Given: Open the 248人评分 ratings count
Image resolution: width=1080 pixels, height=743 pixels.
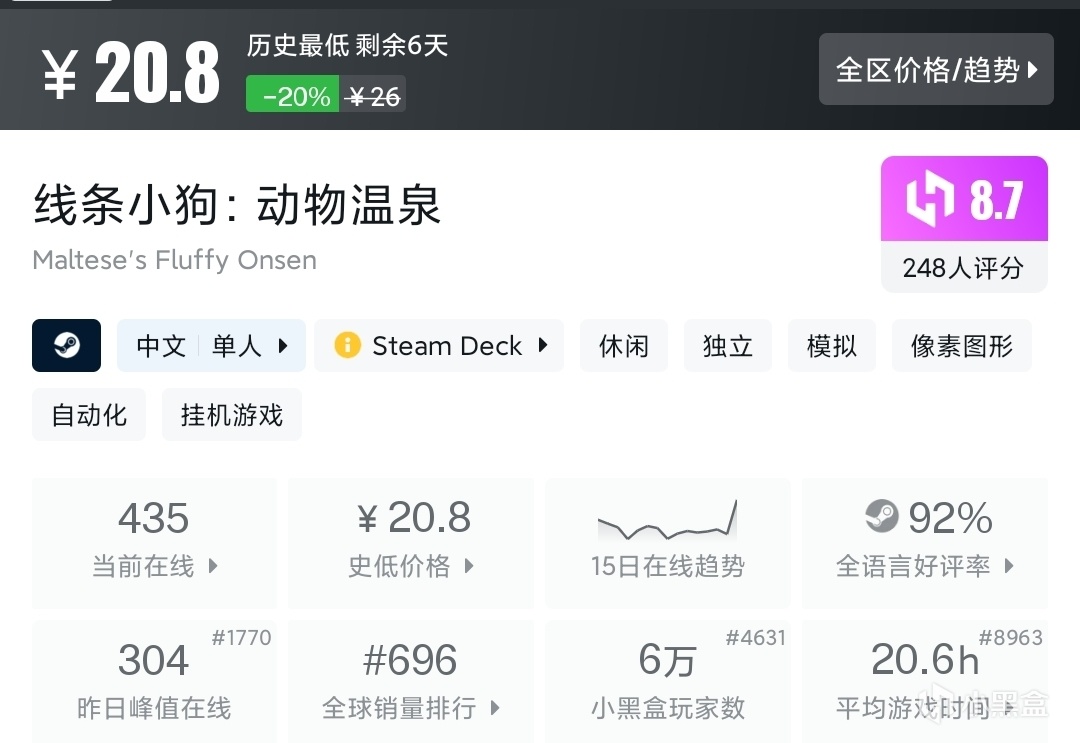Looking at the screenshot, I should click(963, 268).
